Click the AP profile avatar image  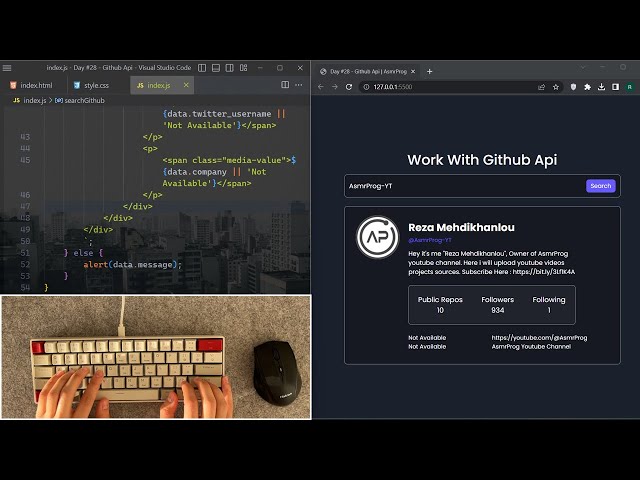click(x=378, y=237)
